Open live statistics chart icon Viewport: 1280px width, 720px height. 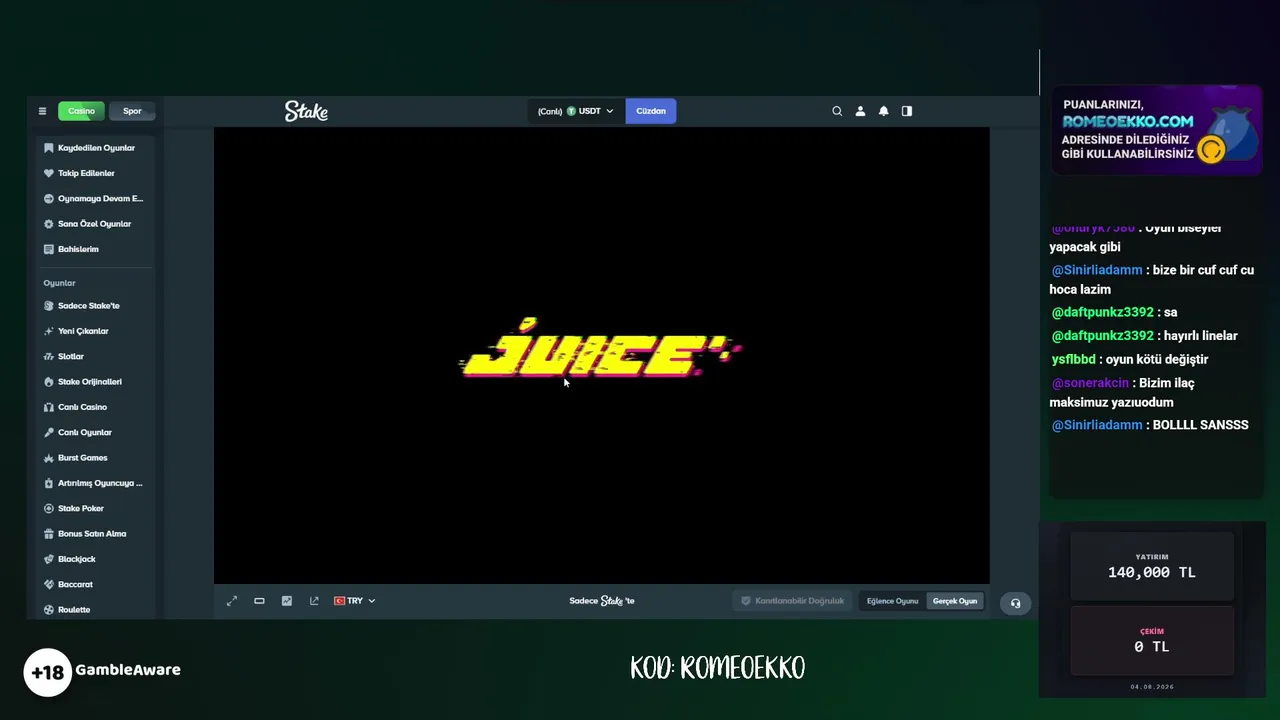(x=287, y=601)
